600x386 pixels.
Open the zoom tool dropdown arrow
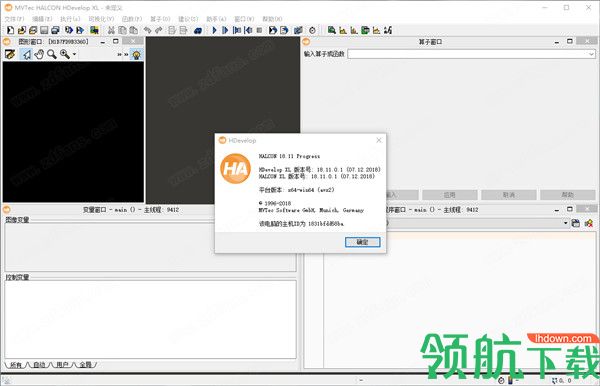point(74,54)
